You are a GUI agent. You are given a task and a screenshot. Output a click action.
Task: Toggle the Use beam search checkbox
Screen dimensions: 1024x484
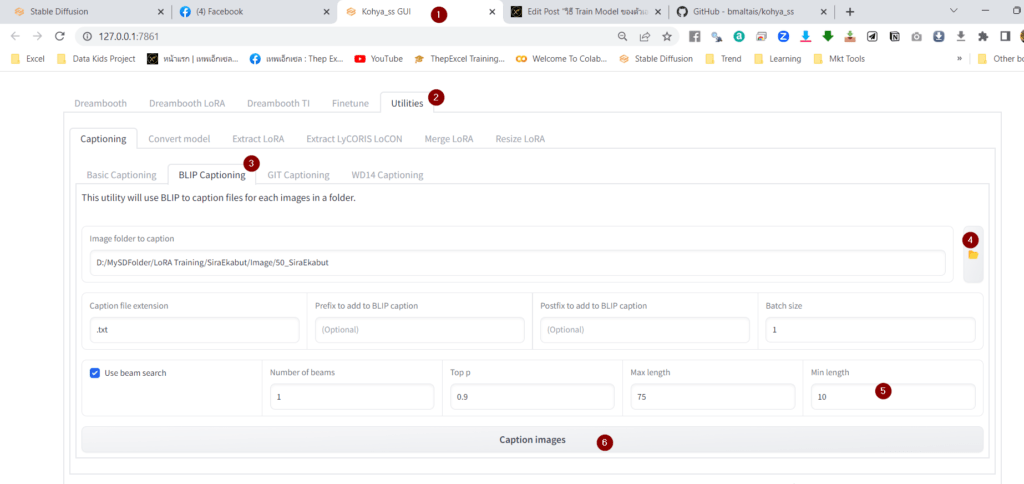click(x=95, y=373)
